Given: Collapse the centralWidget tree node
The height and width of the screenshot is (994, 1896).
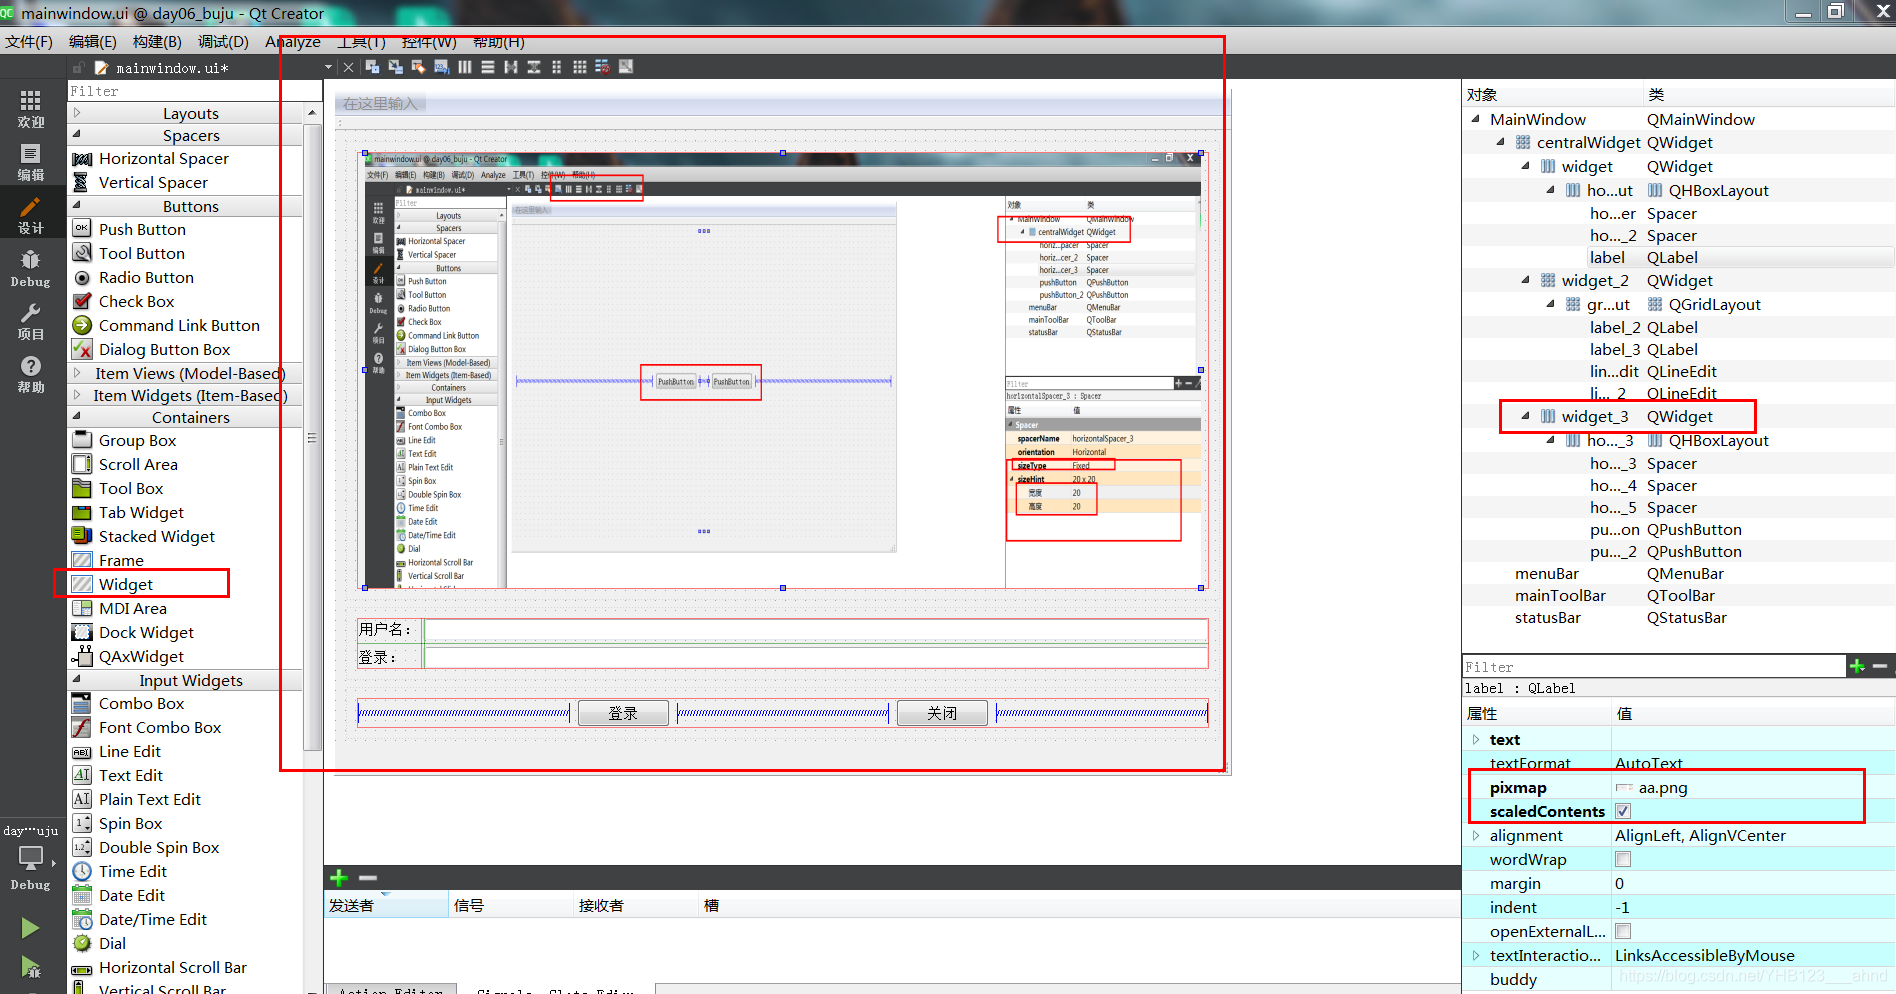Looking at the screenshot, I should tap(1500, 142).
